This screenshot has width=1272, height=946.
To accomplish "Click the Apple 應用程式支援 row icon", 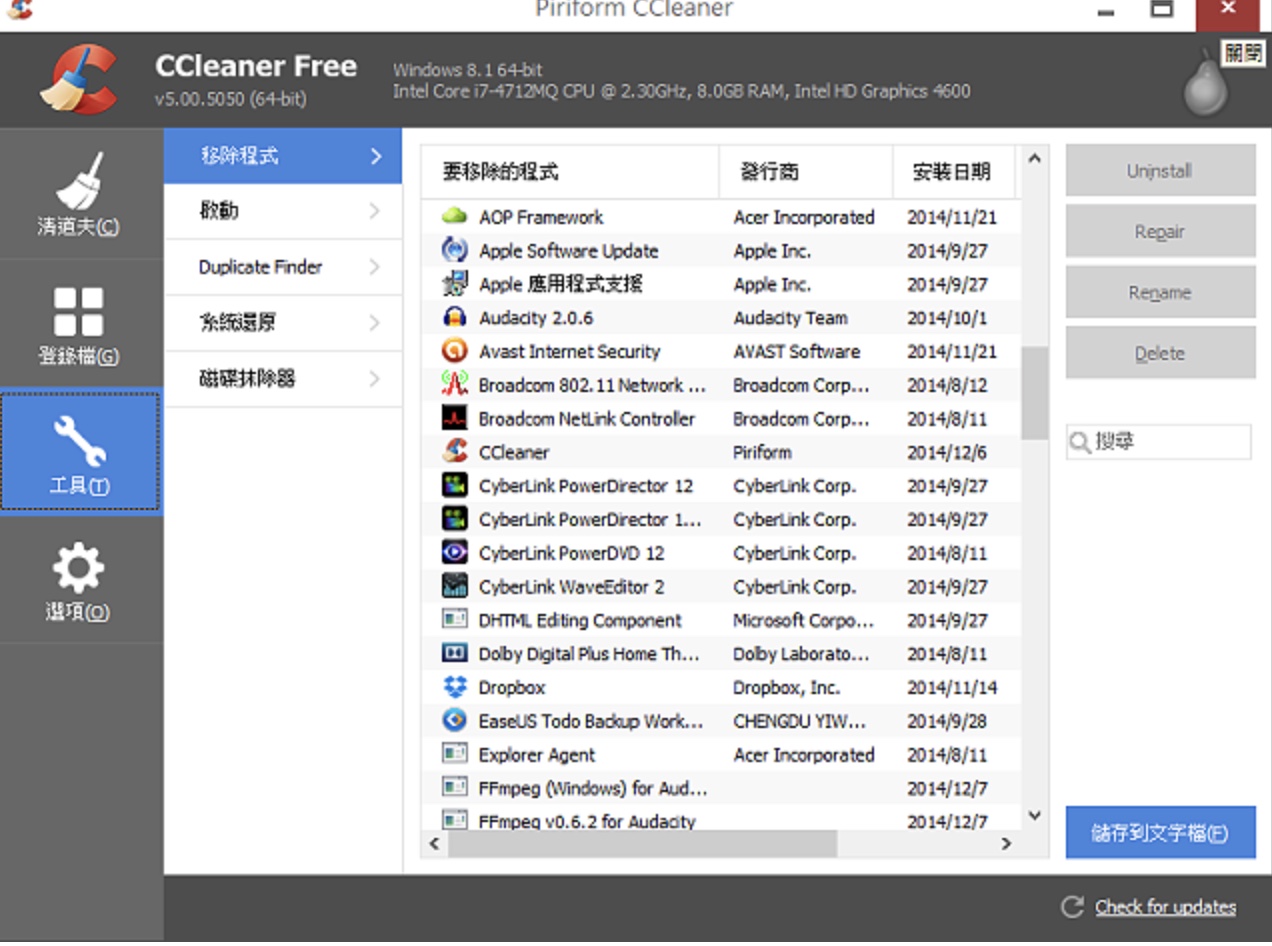I will coord(455,284).
